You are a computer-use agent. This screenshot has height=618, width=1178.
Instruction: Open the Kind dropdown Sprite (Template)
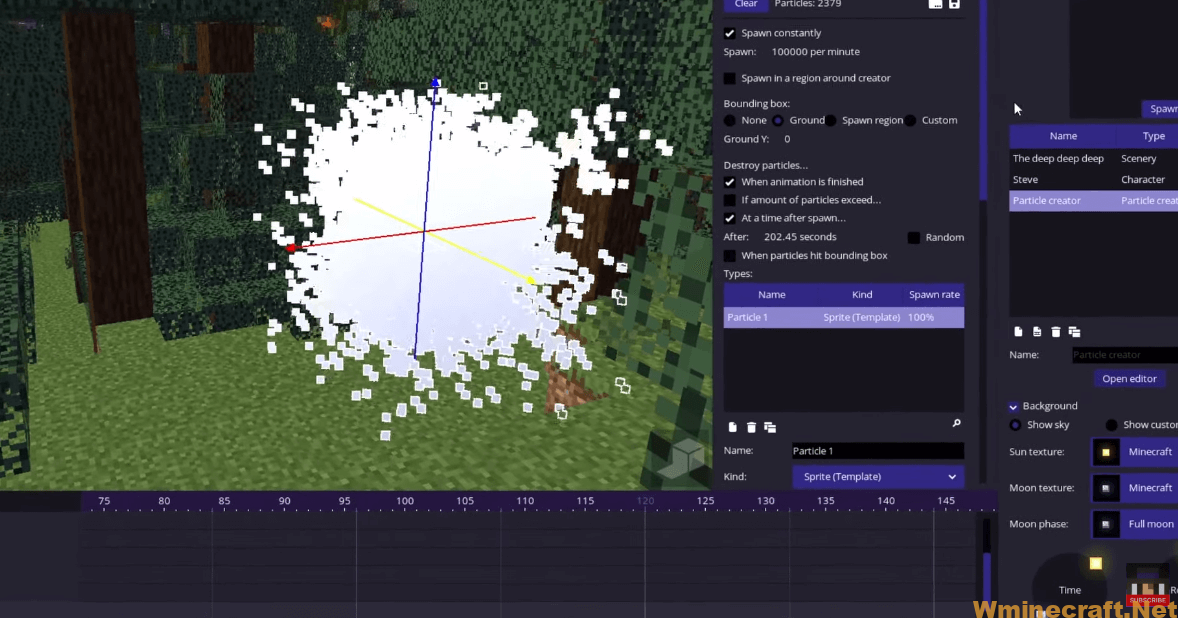coord(877,477)
